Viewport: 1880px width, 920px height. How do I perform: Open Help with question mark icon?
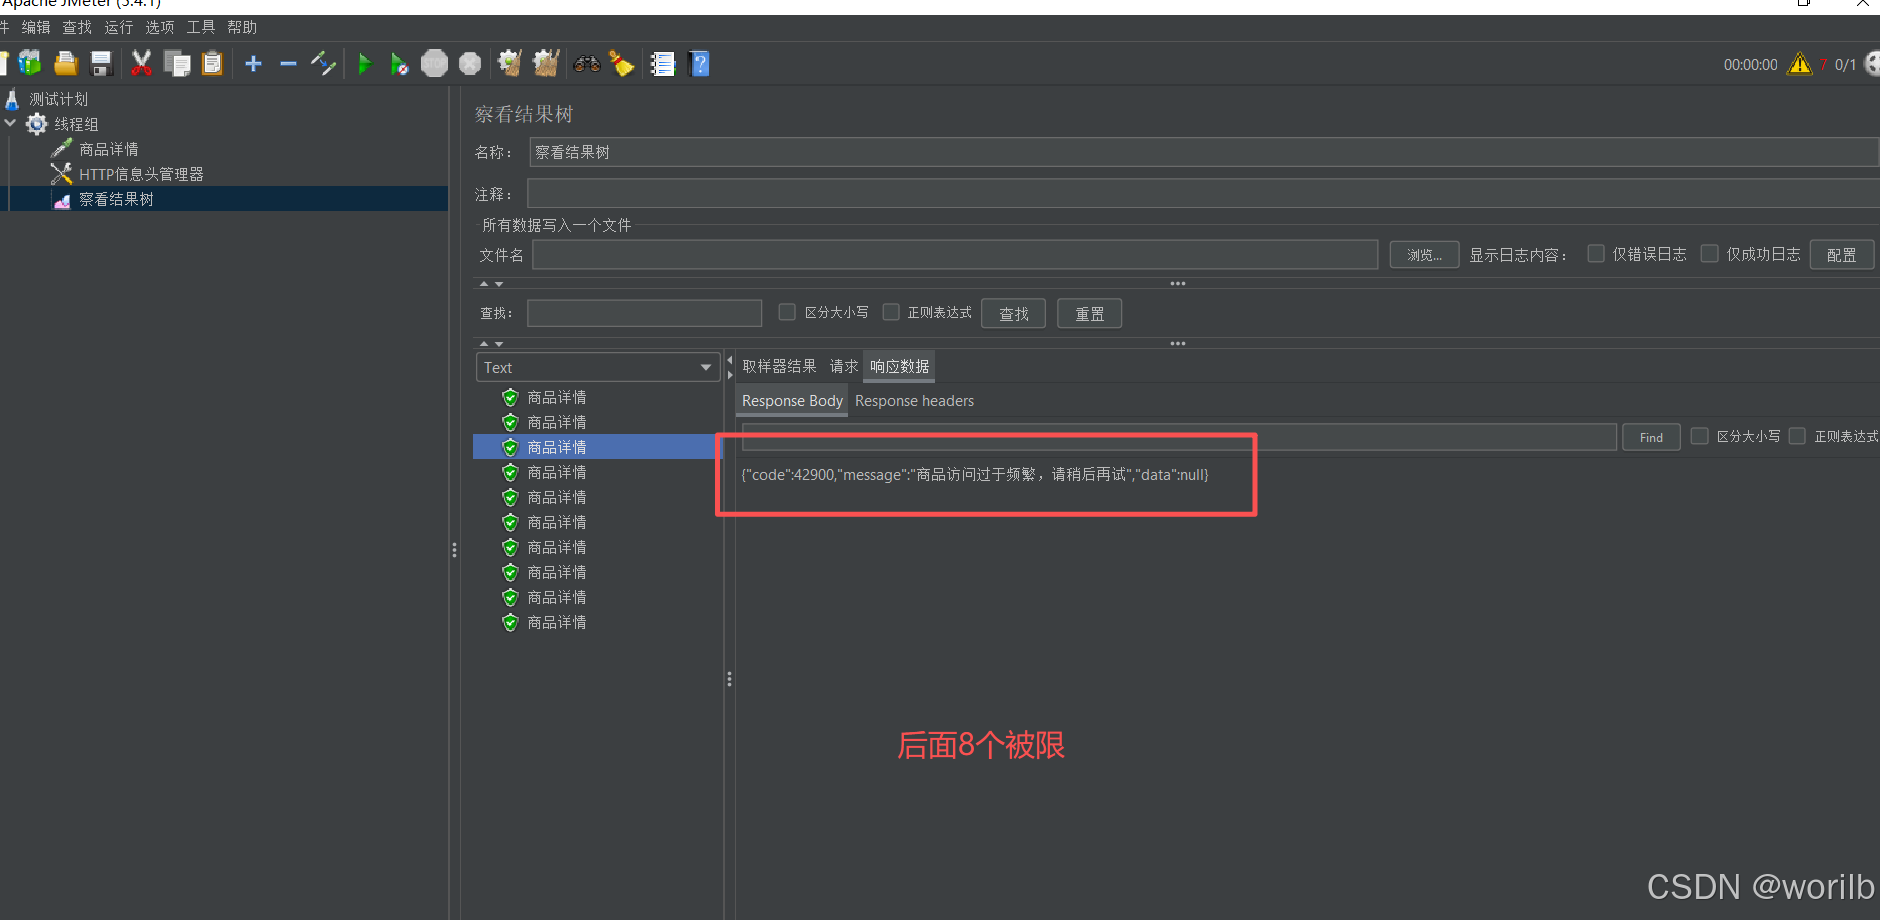click(x=700, y=64)
